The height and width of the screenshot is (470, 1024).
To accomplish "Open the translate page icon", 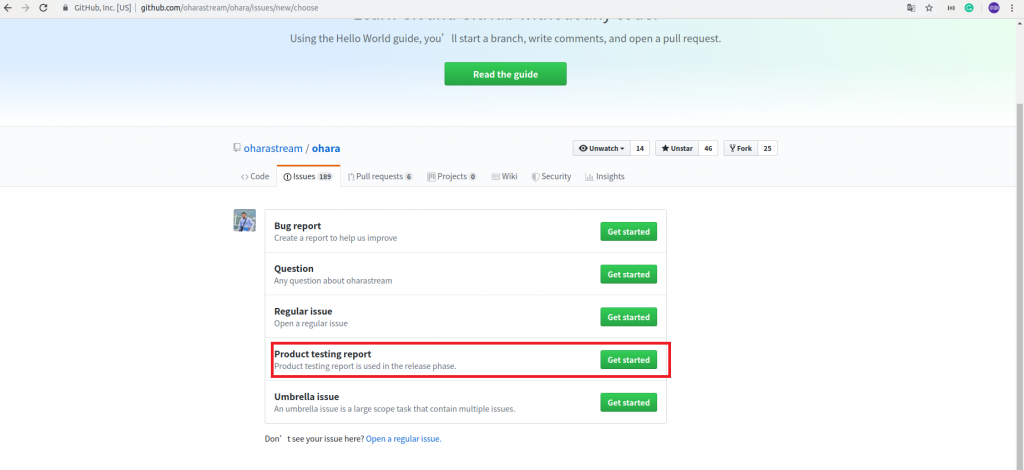I will click(x=912, y=8).
